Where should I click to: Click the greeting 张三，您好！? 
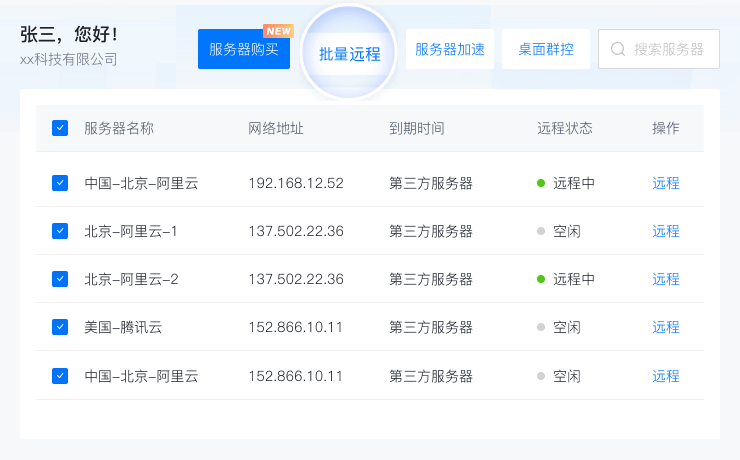69,34
